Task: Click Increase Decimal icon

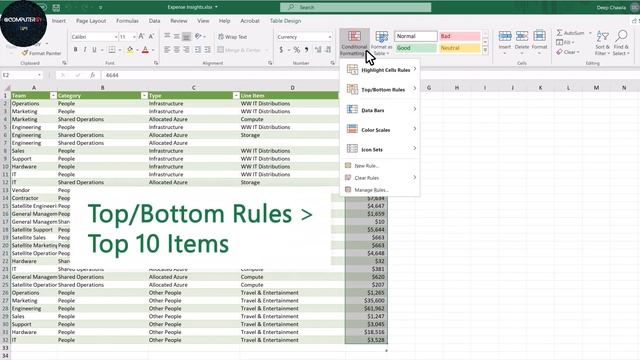Action: pos(318,50)
